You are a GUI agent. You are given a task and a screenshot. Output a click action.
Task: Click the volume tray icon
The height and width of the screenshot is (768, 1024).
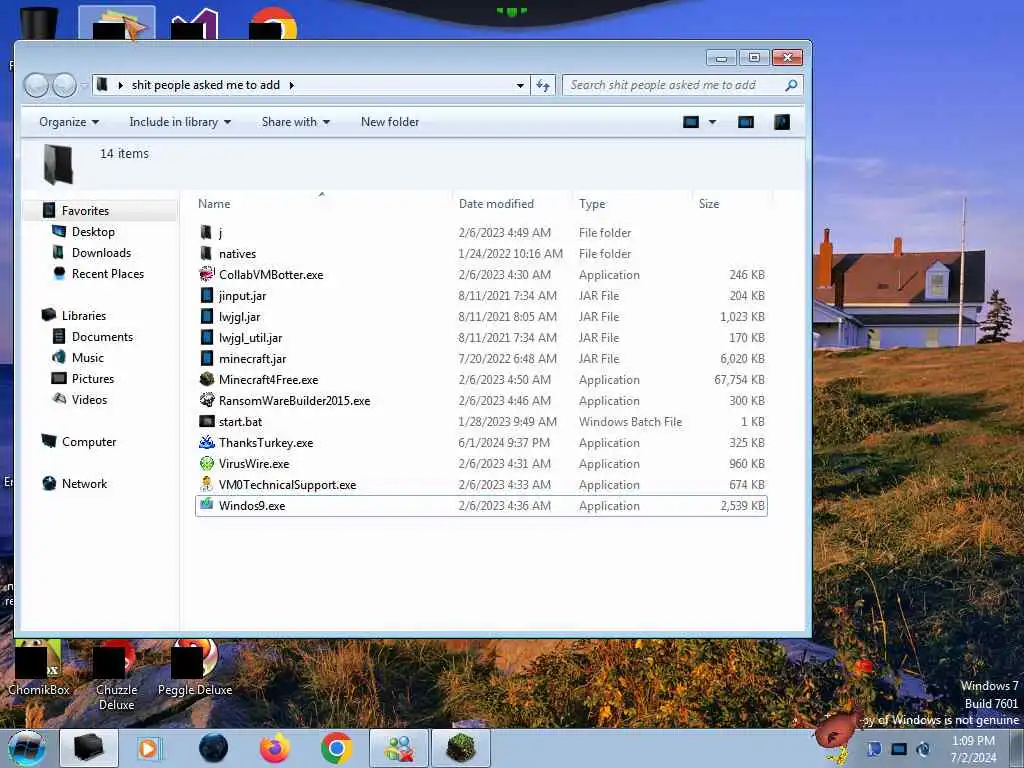point(922,749)
